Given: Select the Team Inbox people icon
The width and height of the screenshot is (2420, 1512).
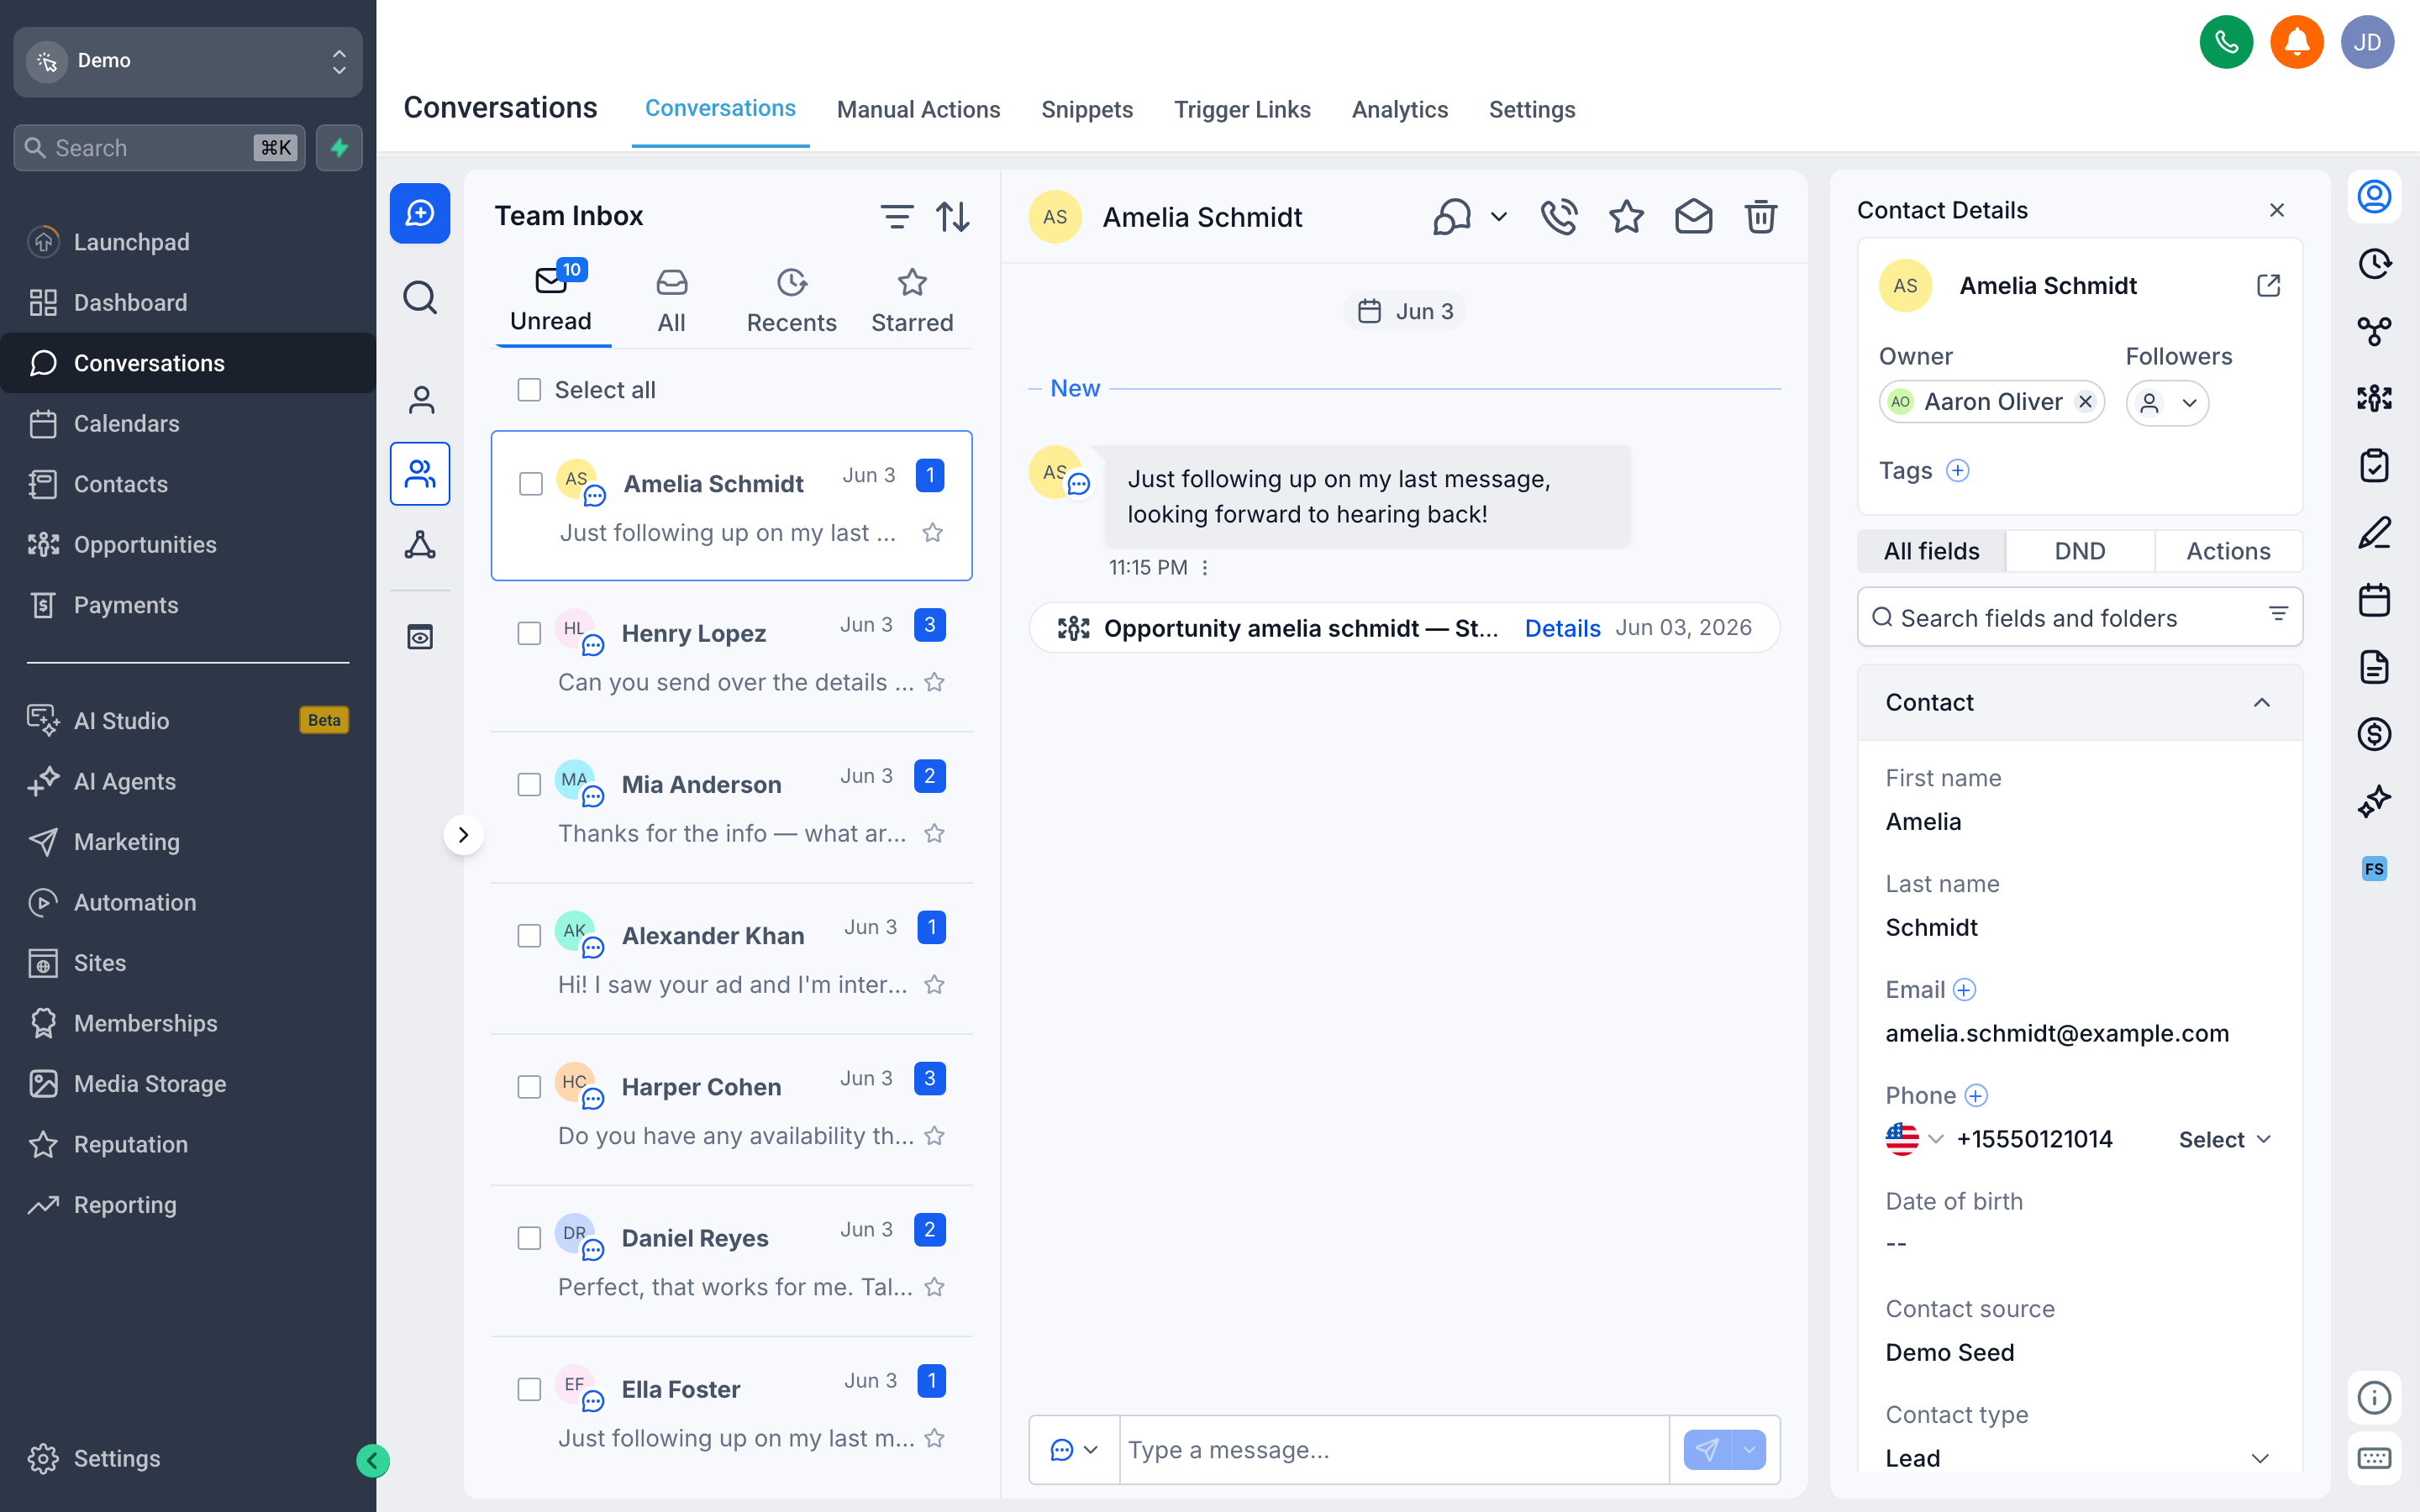Looking at the screenshot, I should (x=420, y=473).
